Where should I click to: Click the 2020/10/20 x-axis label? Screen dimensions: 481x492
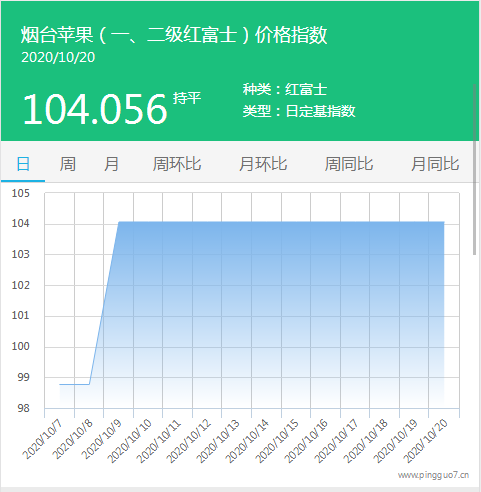425,441
